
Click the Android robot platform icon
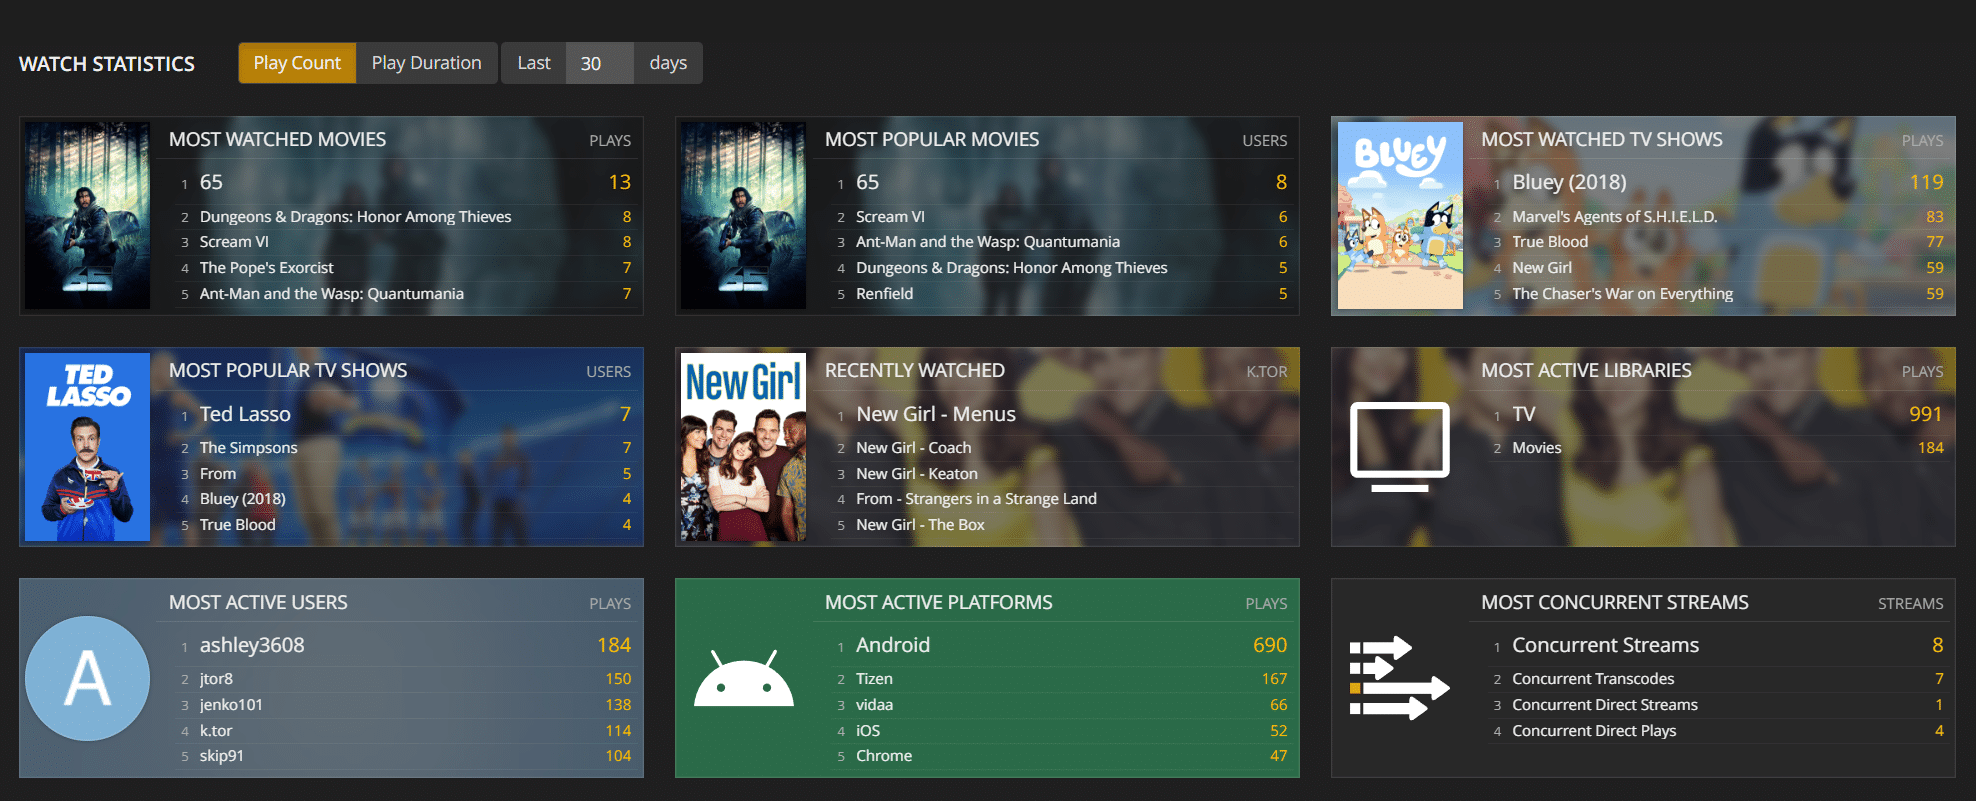click(743, 679)
